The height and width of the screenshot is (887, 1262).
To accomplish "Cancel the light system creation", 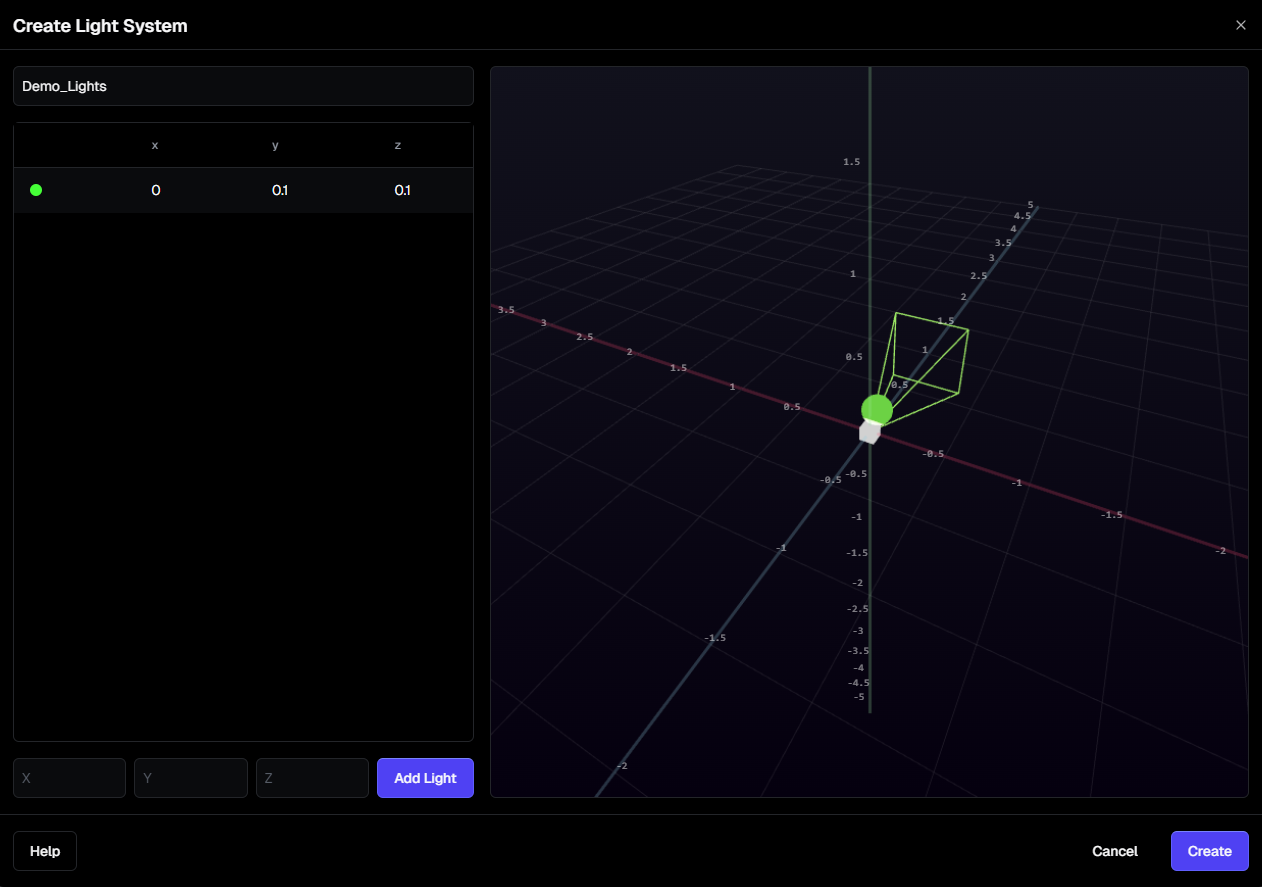I will coord(1114,851).
